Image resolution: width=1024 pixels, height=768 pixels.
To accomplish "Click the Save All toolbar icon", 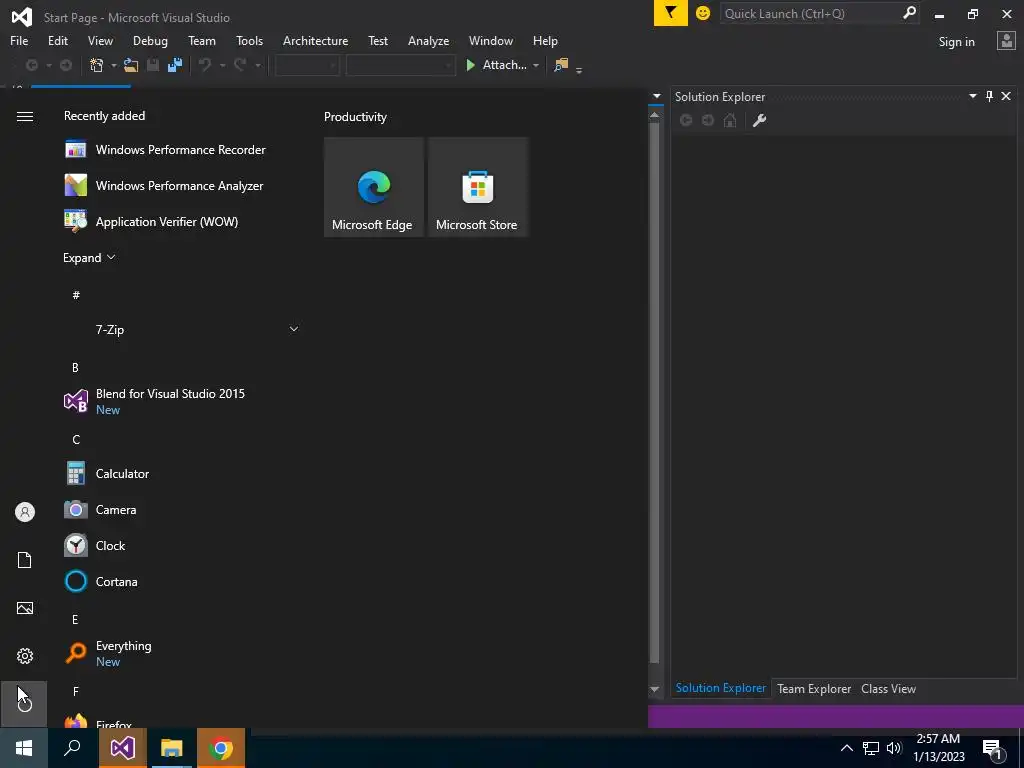I will (174, 65).
